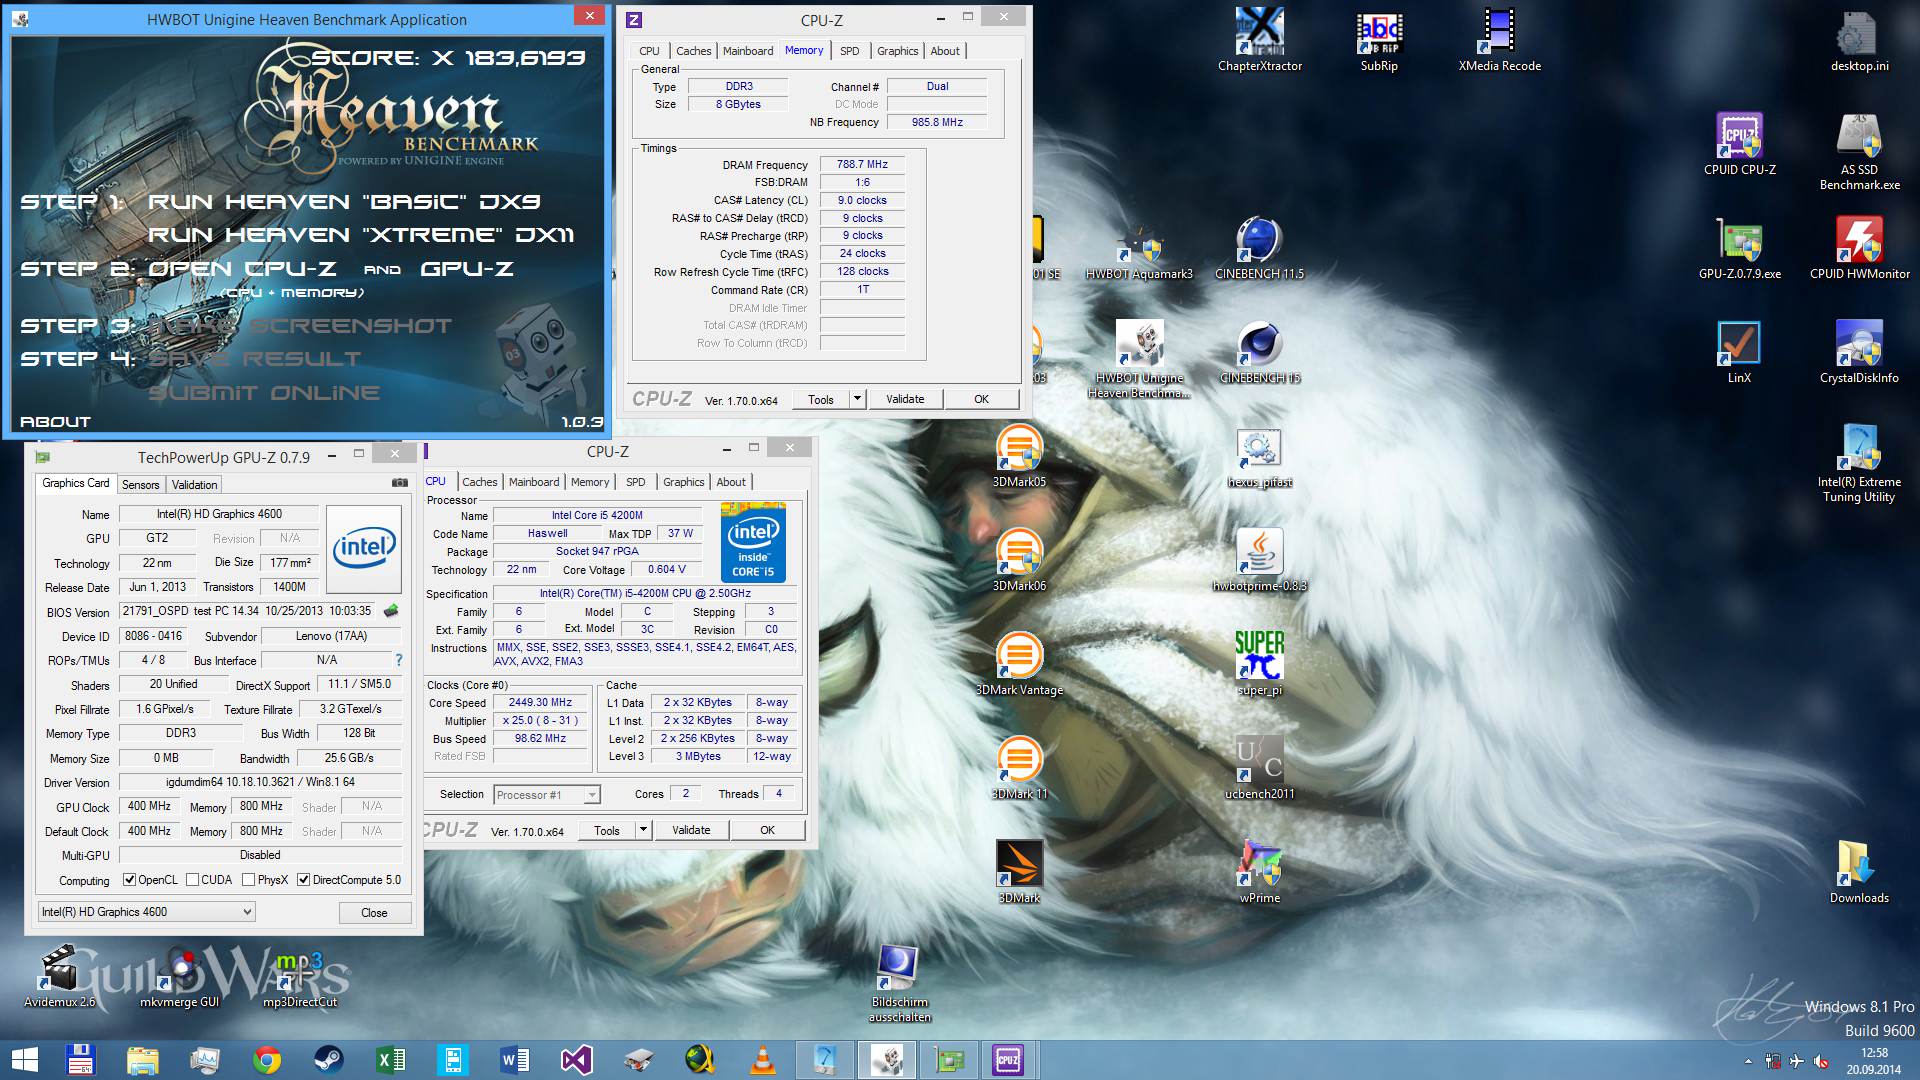1920x1080 pixels.
Task: Launch ucbench2011 shortcut
Action: coord(1259,768)
